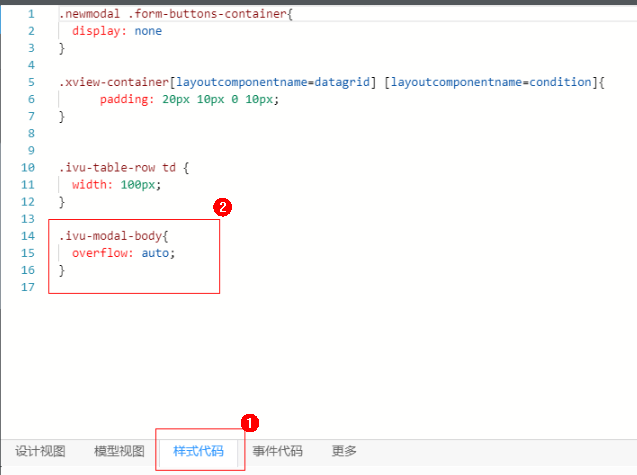Open the 模型视图 tab
Viewport: 637px width, 475px height.
119,451
